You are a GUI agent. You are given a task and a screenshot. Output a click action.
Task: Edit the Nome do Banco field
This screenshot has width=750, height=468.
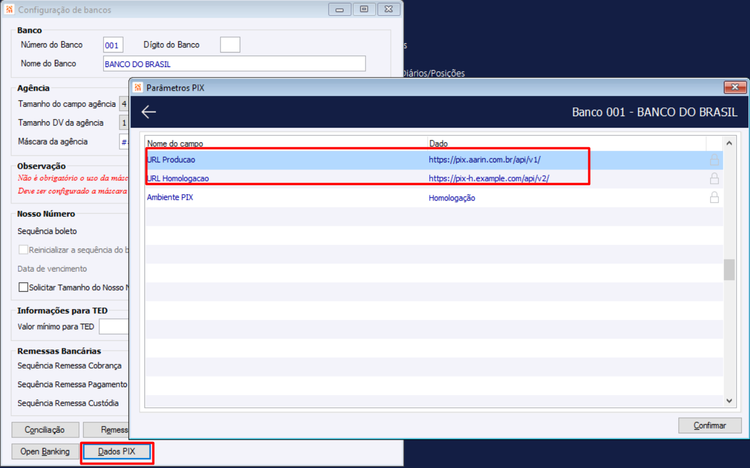pyautogui.click(x=234, y=64)
